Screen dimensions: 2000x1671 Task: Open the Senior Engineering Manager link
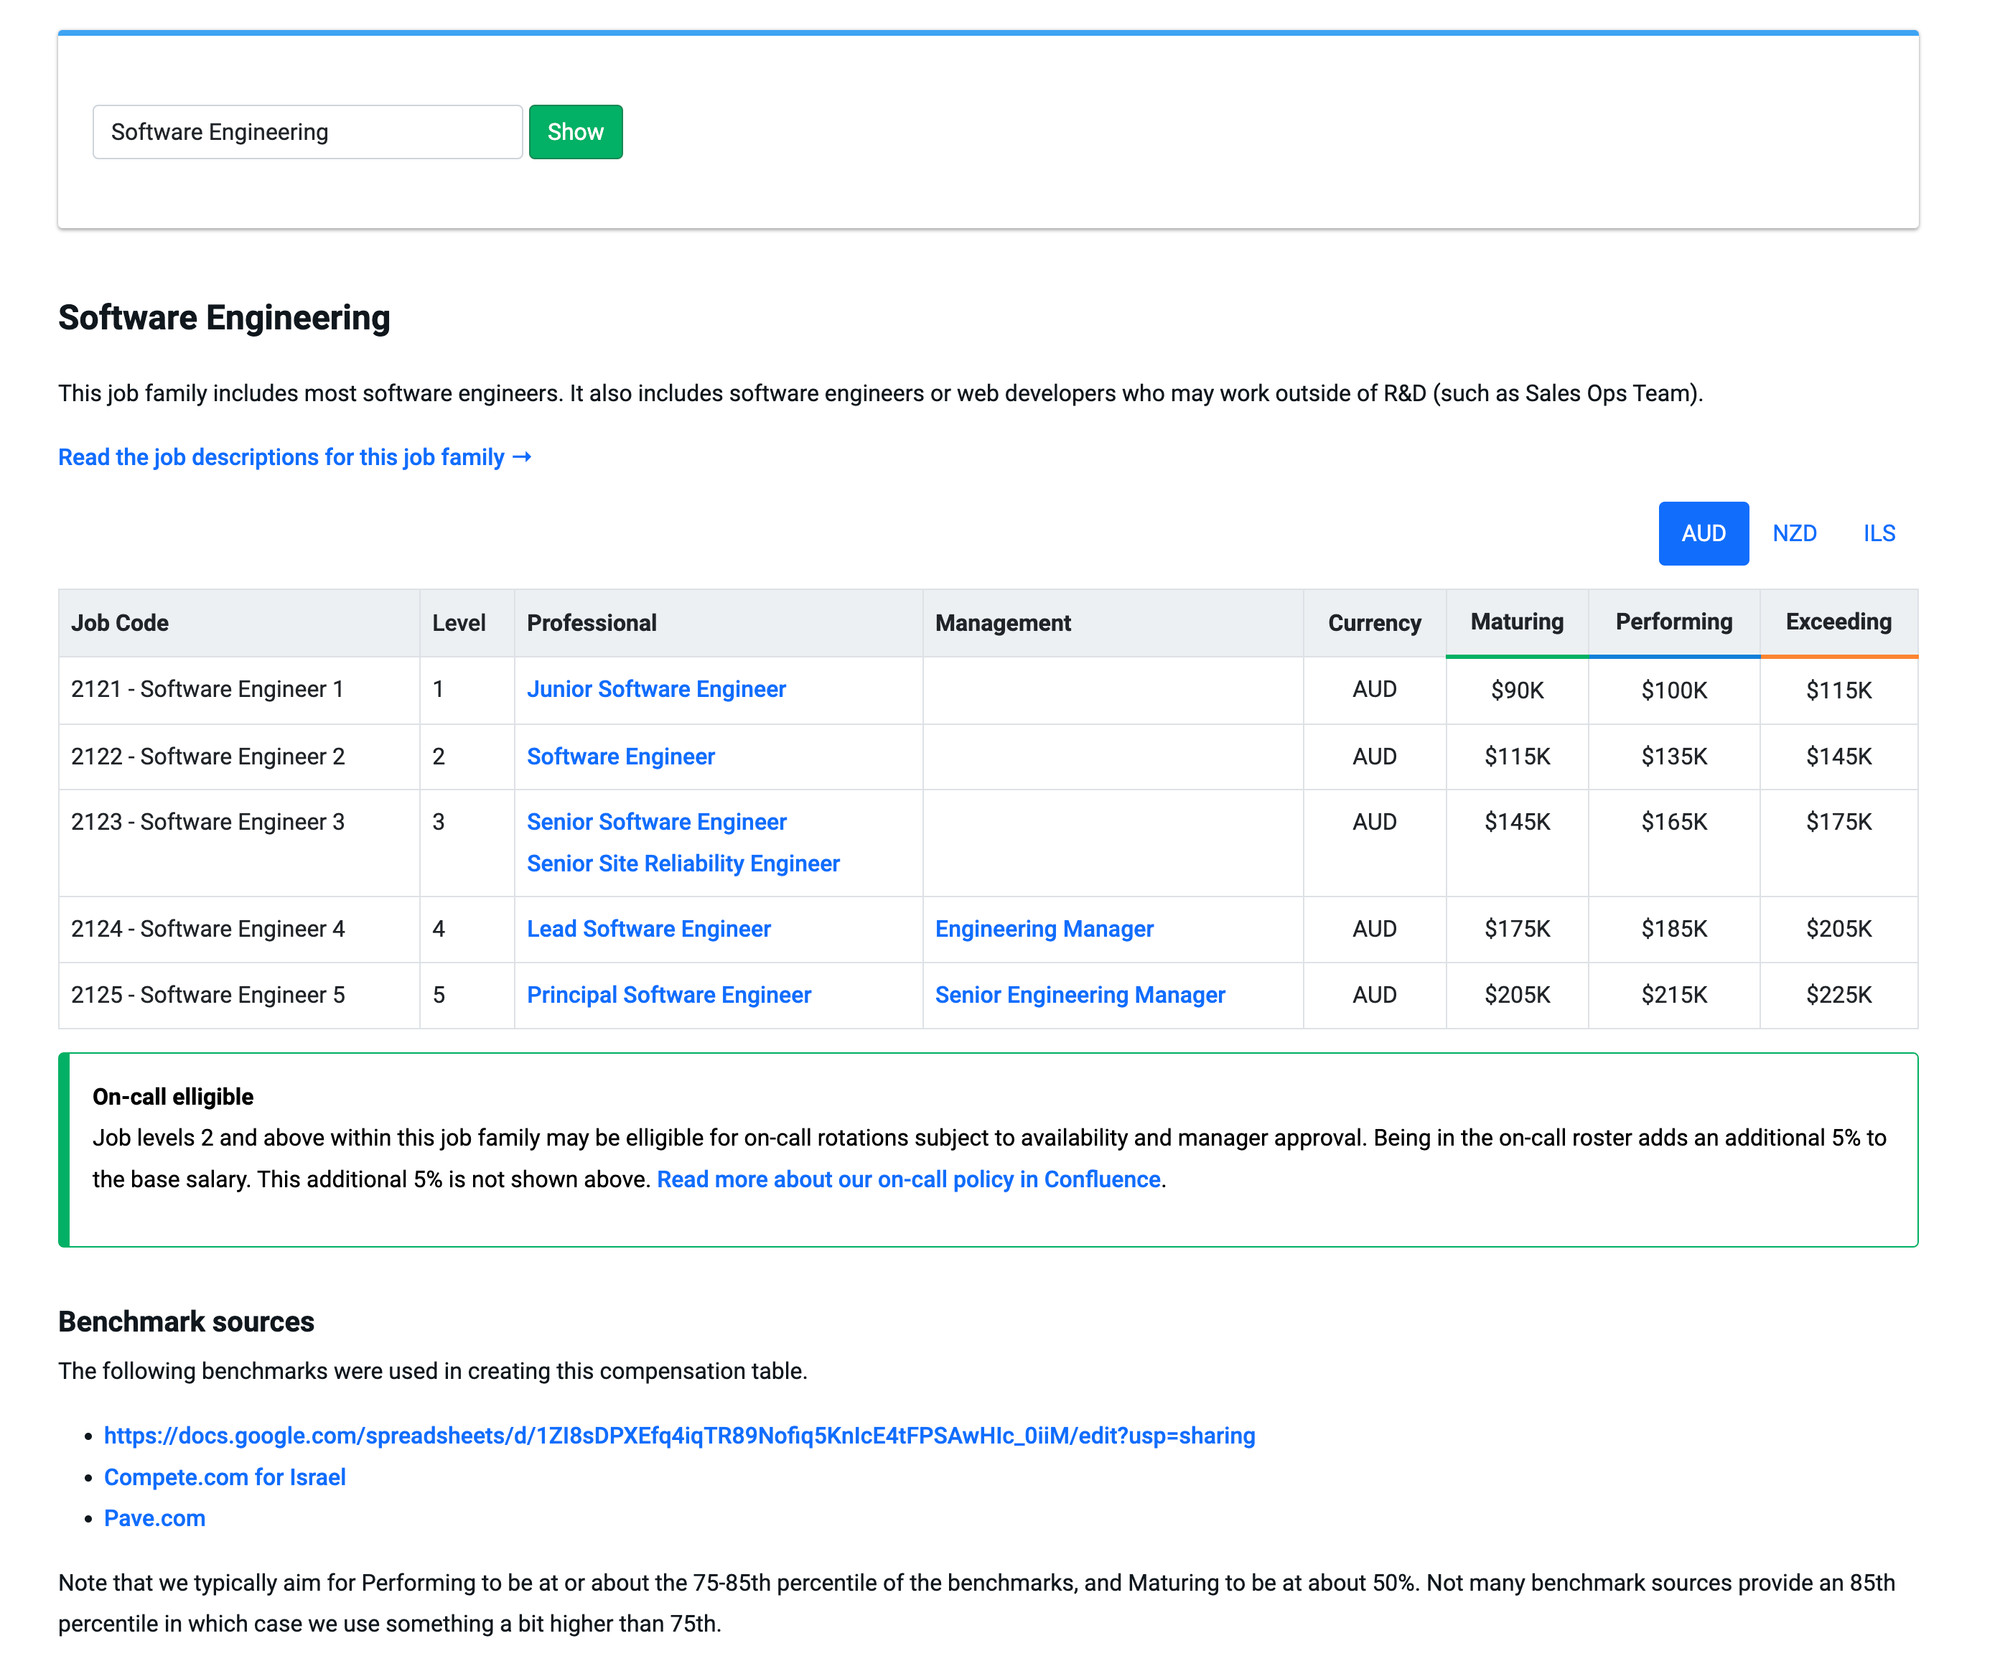pyautogui.click(x=1079, y=995)
